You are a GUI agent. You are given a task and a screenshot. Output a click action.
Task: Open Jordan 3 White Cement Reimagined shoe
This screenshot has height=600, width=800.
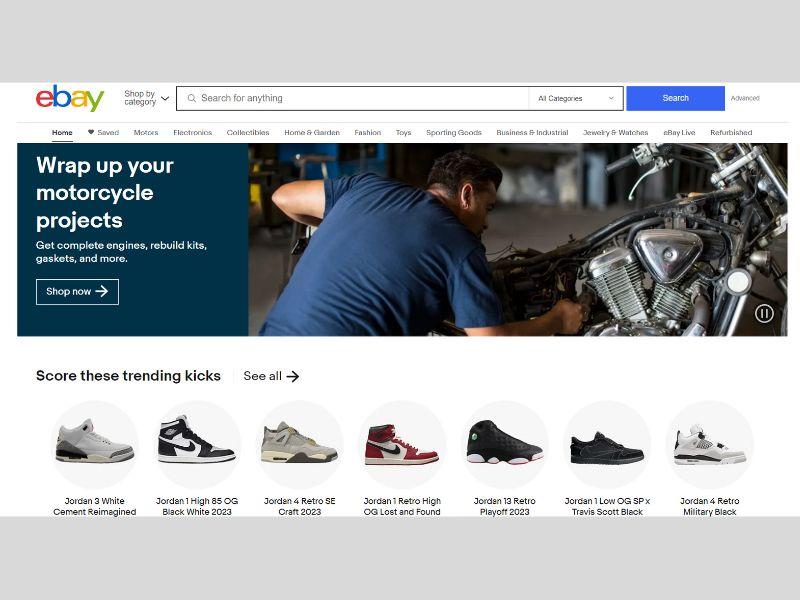[x=95, y=444]
